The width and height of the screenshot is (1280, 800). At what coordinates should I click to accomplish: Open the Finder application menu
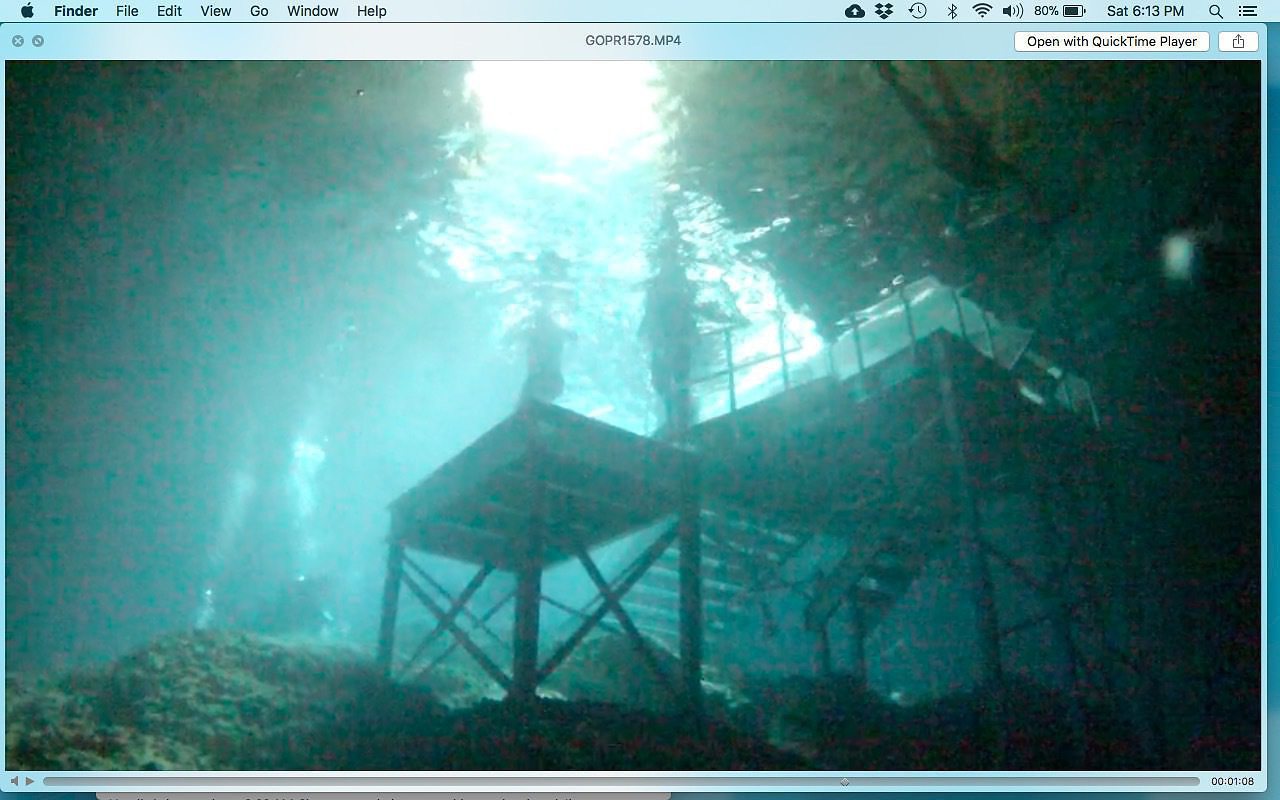pyautogui.click(x=76, y=11)
